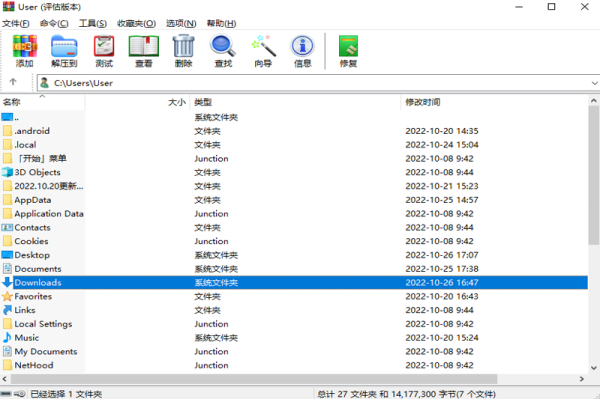This screenshot has width=600, height=399.
Task: Click the horizontal scrollbar left arrow
Action: tap(5, 379)
